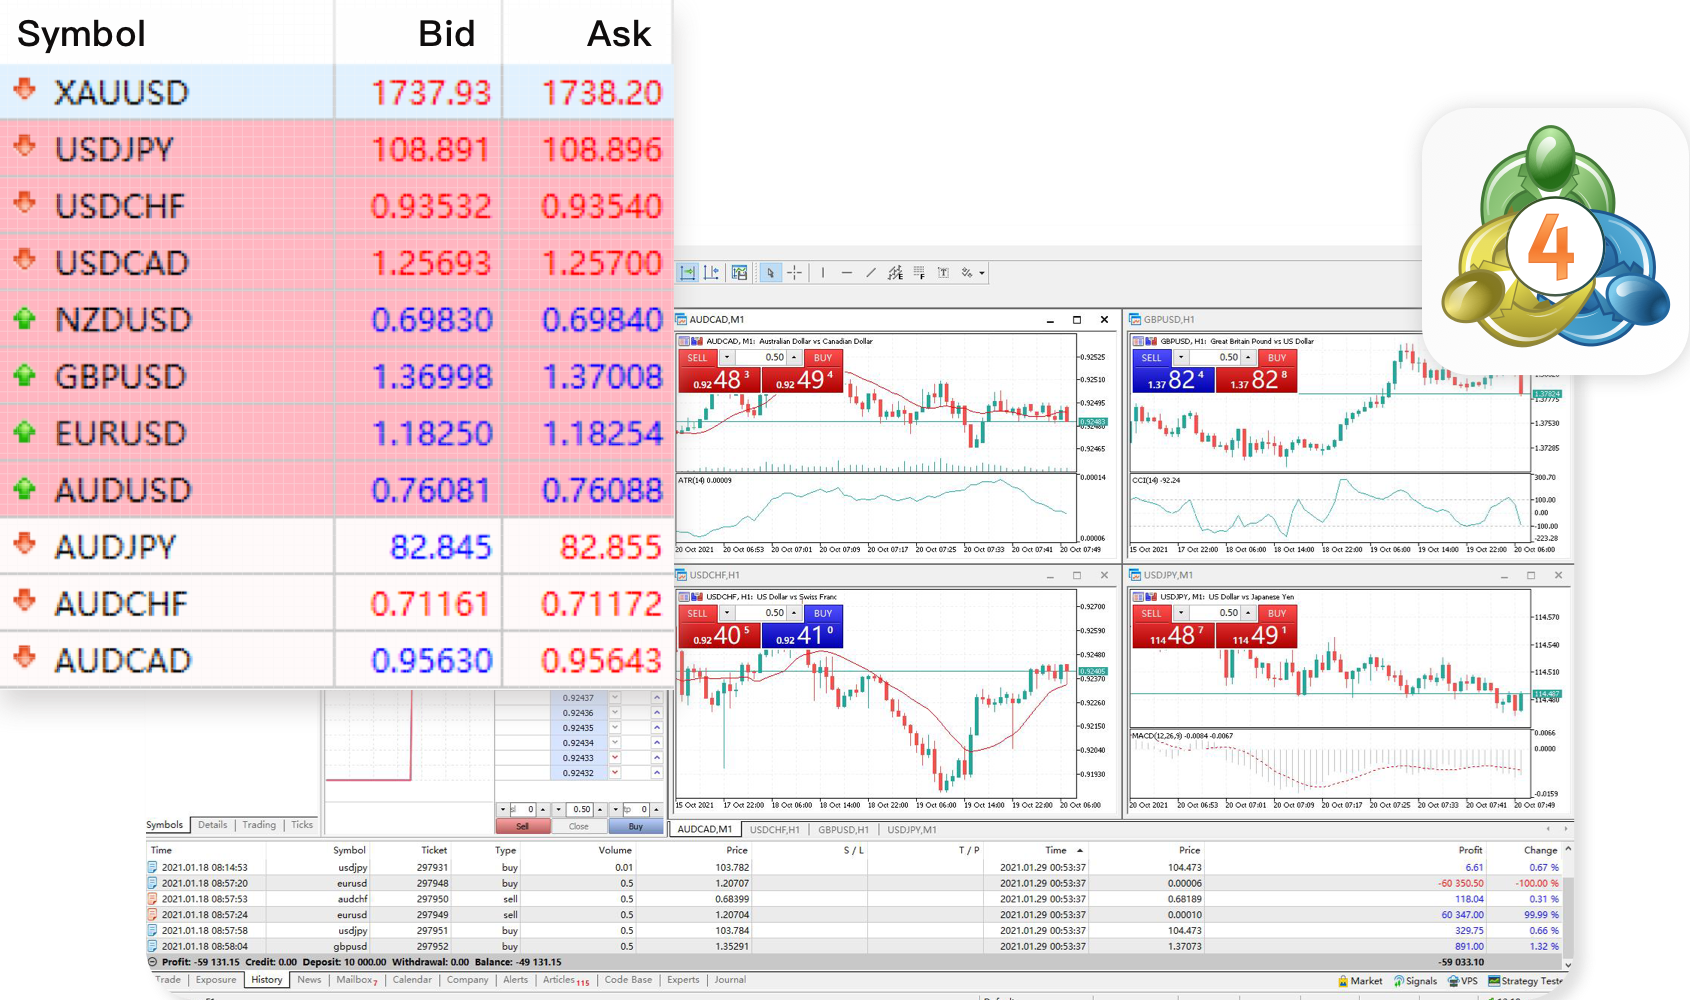Click the Sell button in depth panel
Viewport: 1690px width, 1000px height.
pos(522,827)
